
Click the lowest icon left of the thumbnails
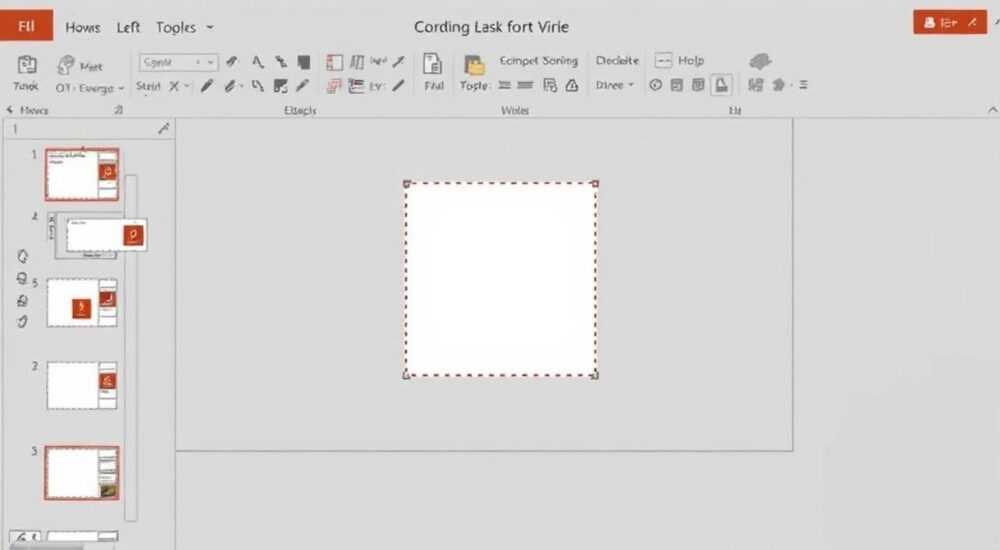click(22, 321)
